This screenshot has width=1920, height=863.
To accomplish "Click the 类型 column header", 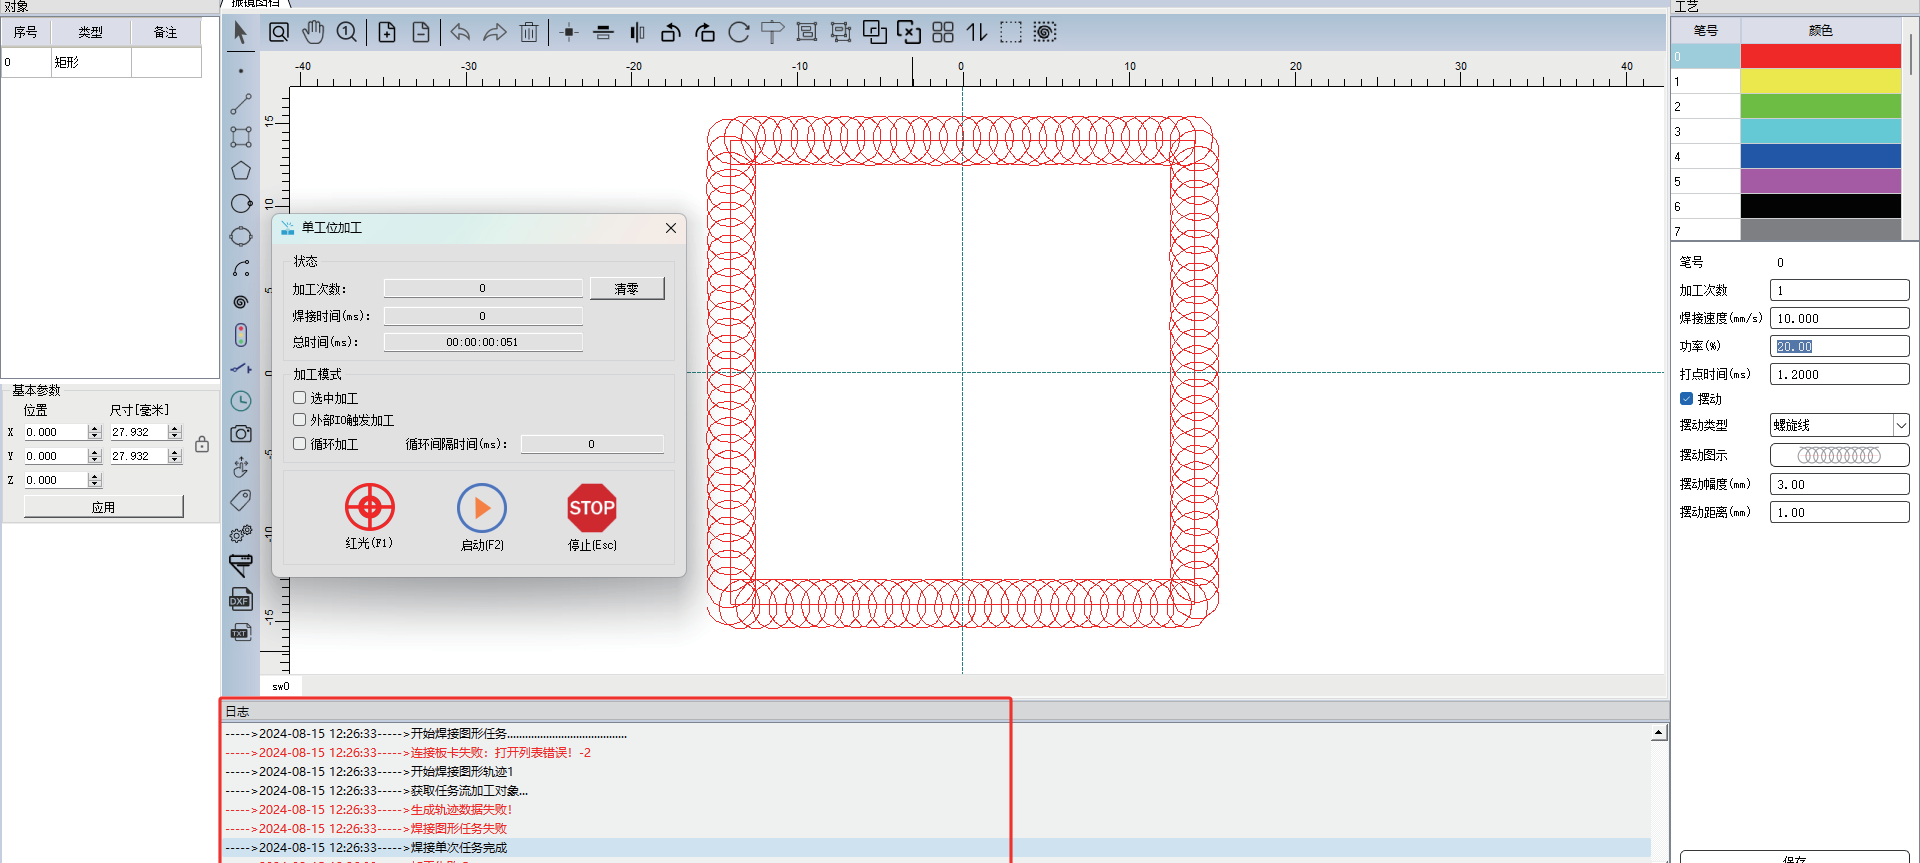I will 91,32.
